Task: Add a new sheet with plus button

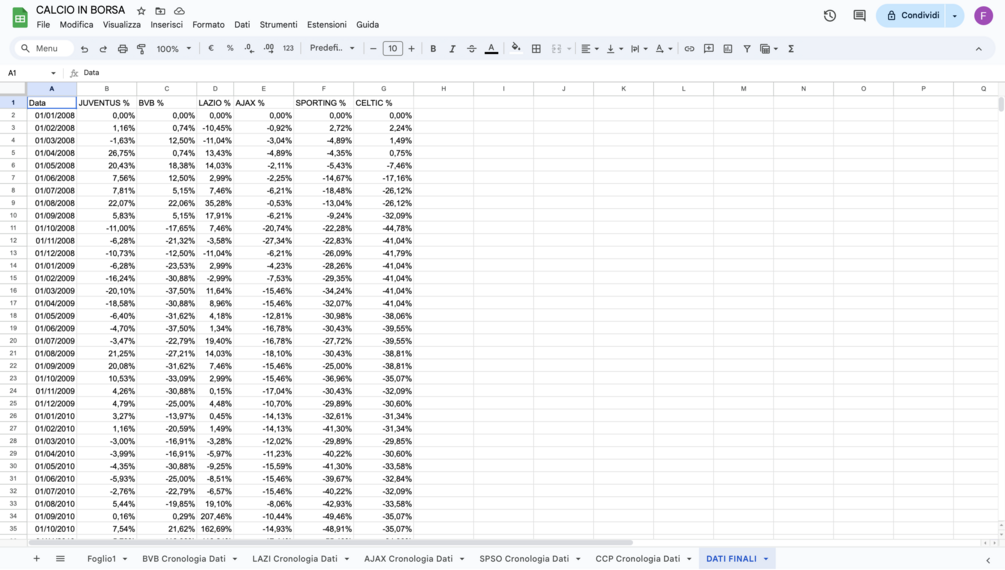Action: 37,559
